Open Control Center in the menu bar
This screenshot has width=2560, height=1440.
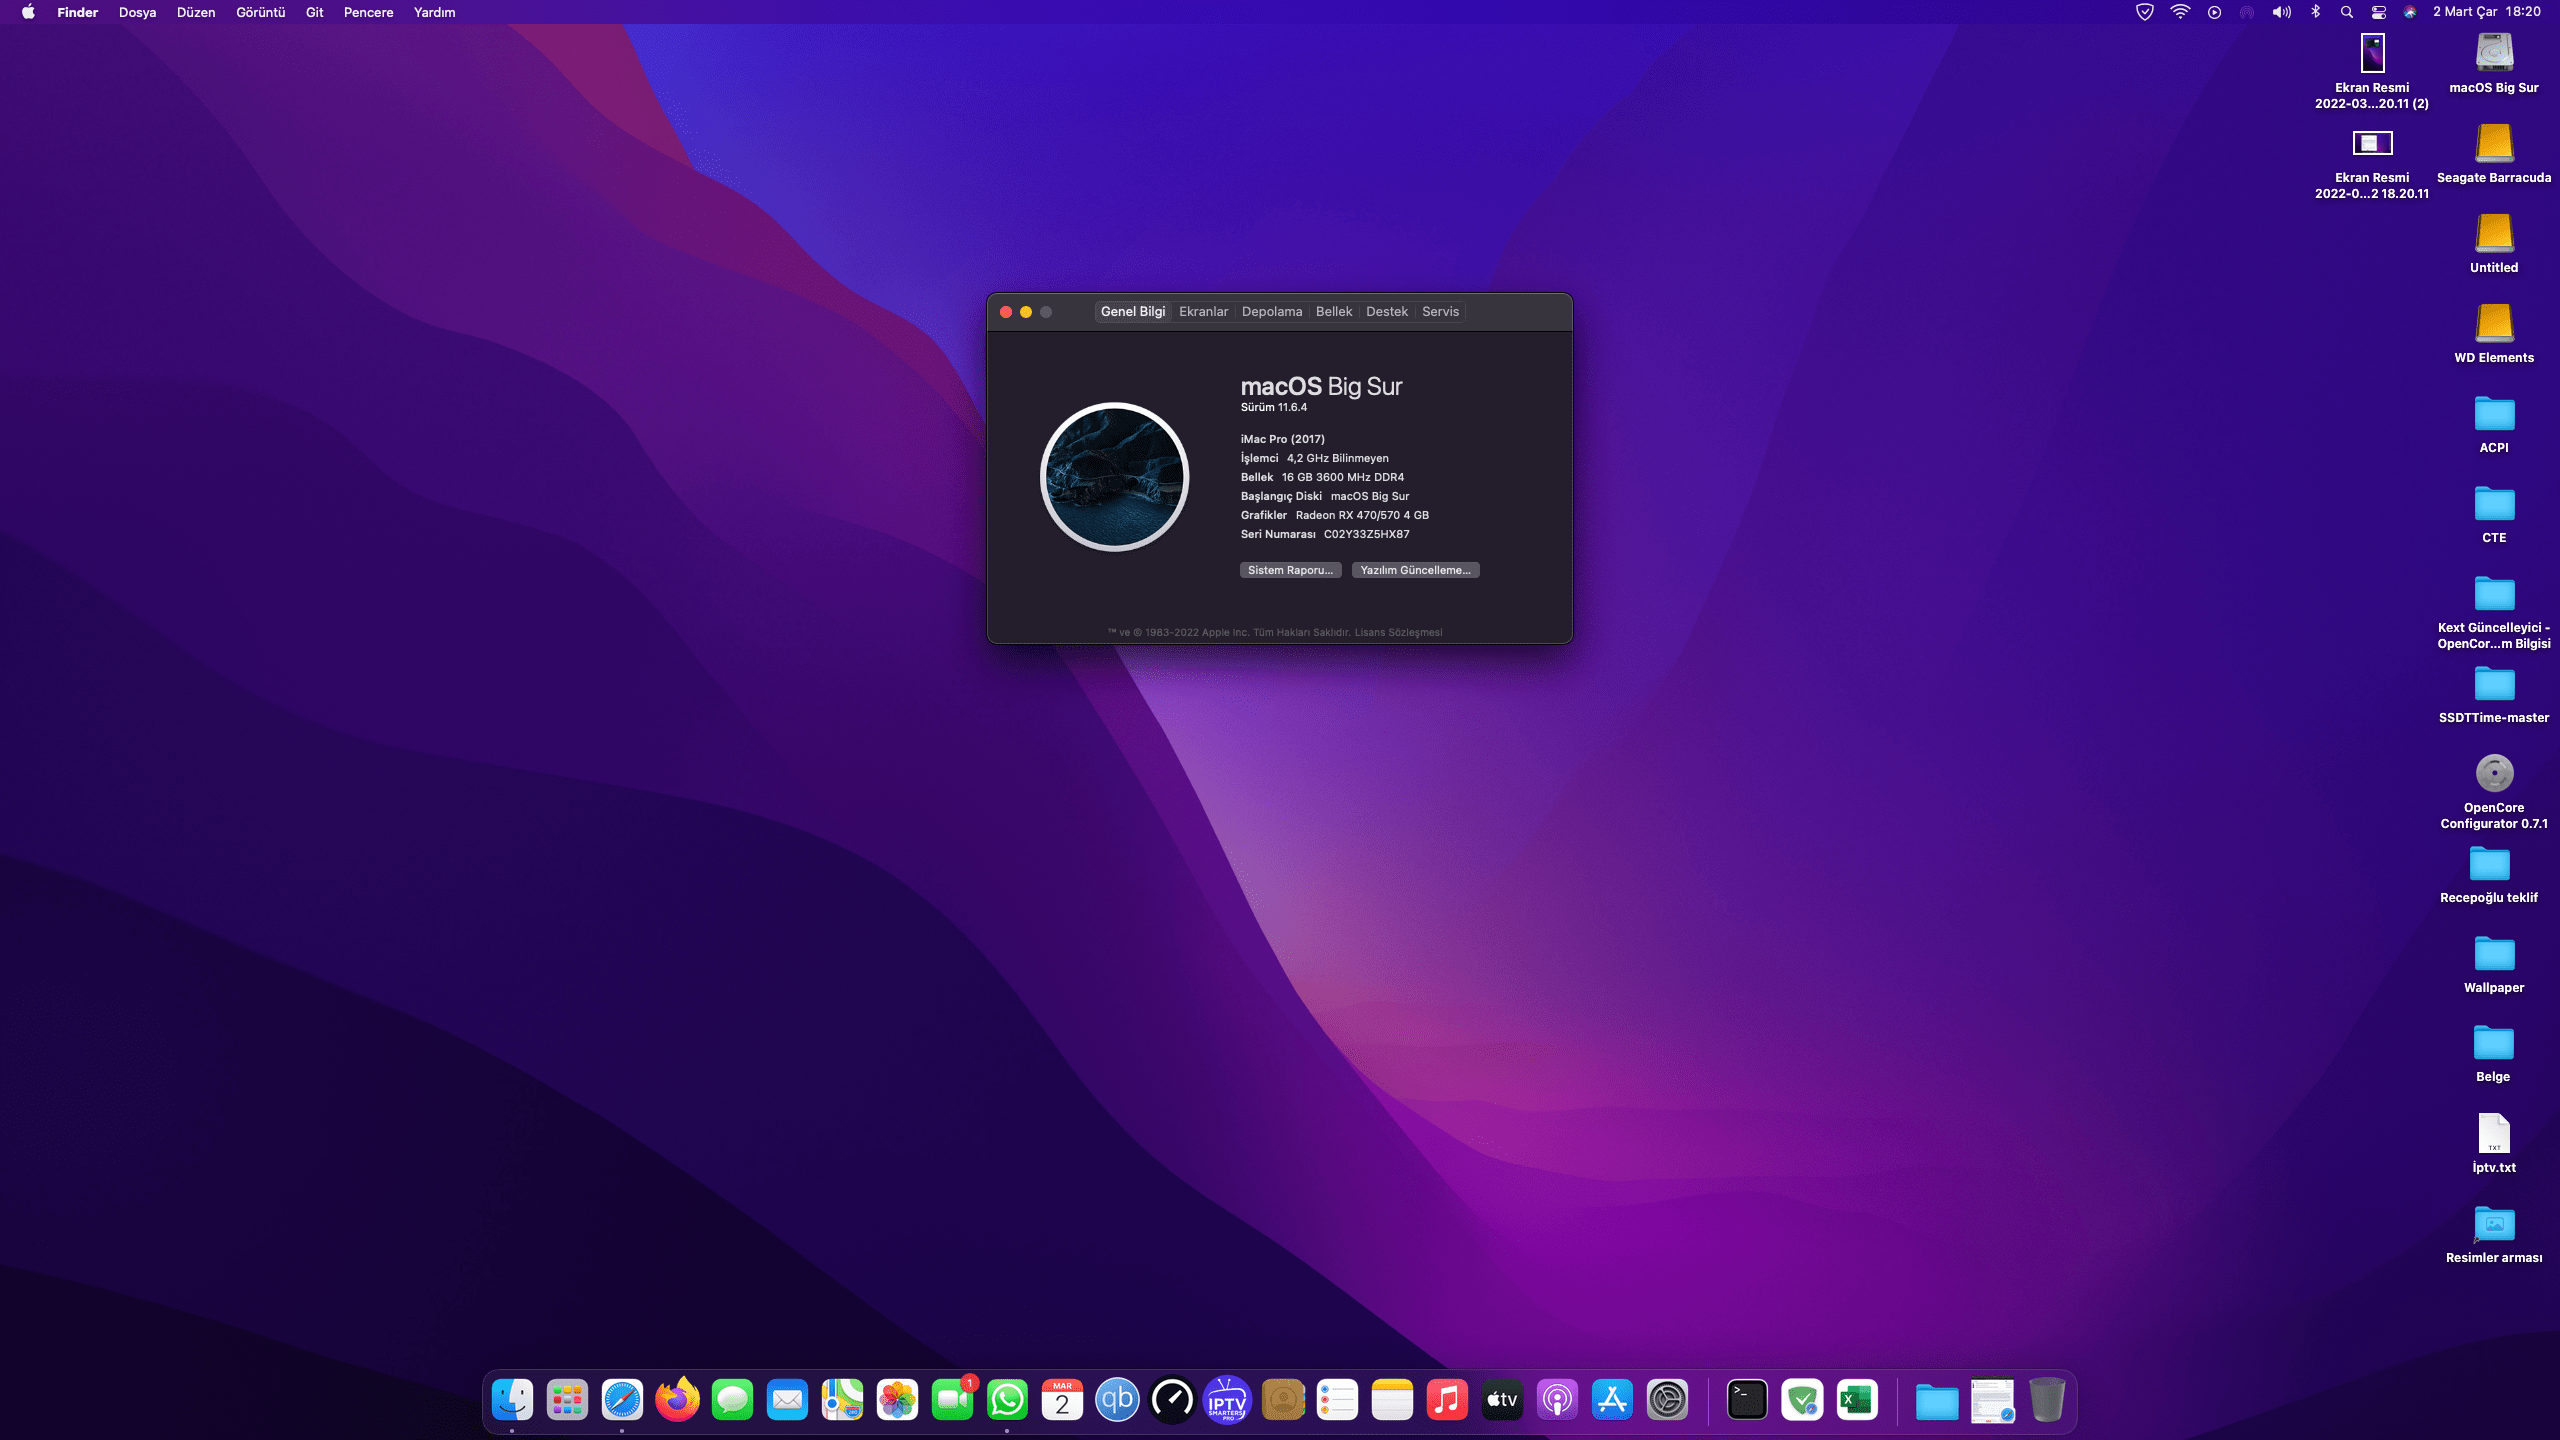[x=2379, y=12]
